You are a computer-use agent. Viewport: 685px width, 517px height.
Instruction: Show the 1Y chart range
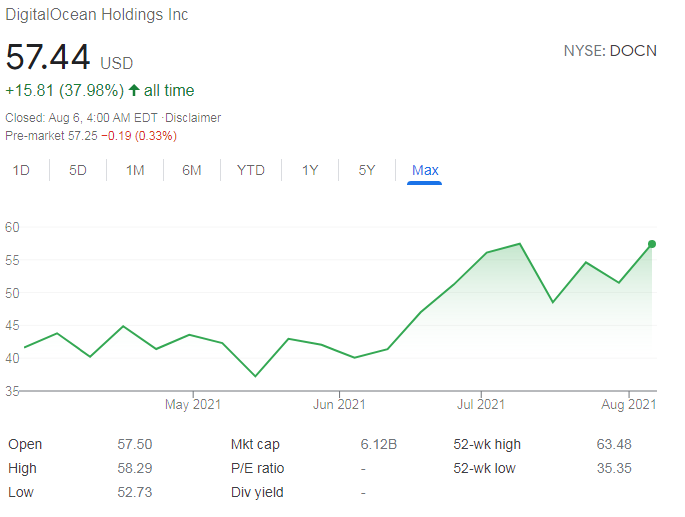[x=310, y=170]
